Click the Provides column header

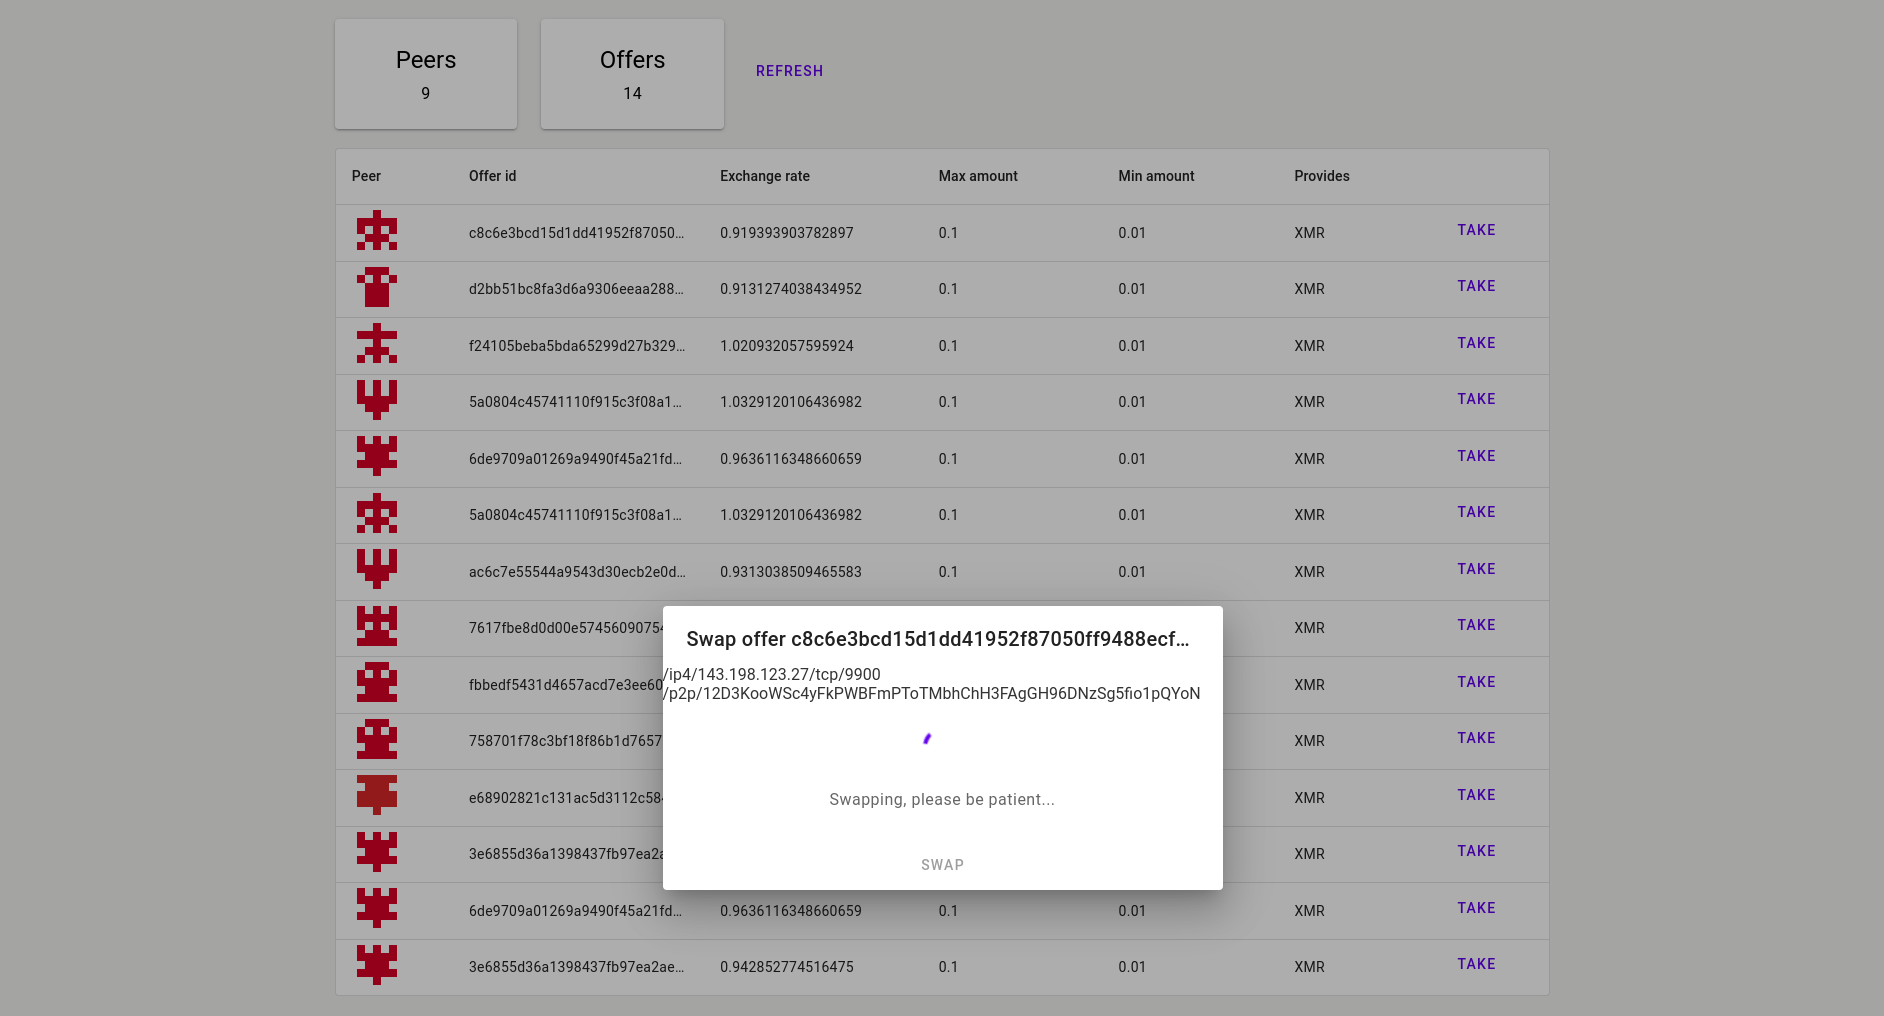pos(1322,176)
